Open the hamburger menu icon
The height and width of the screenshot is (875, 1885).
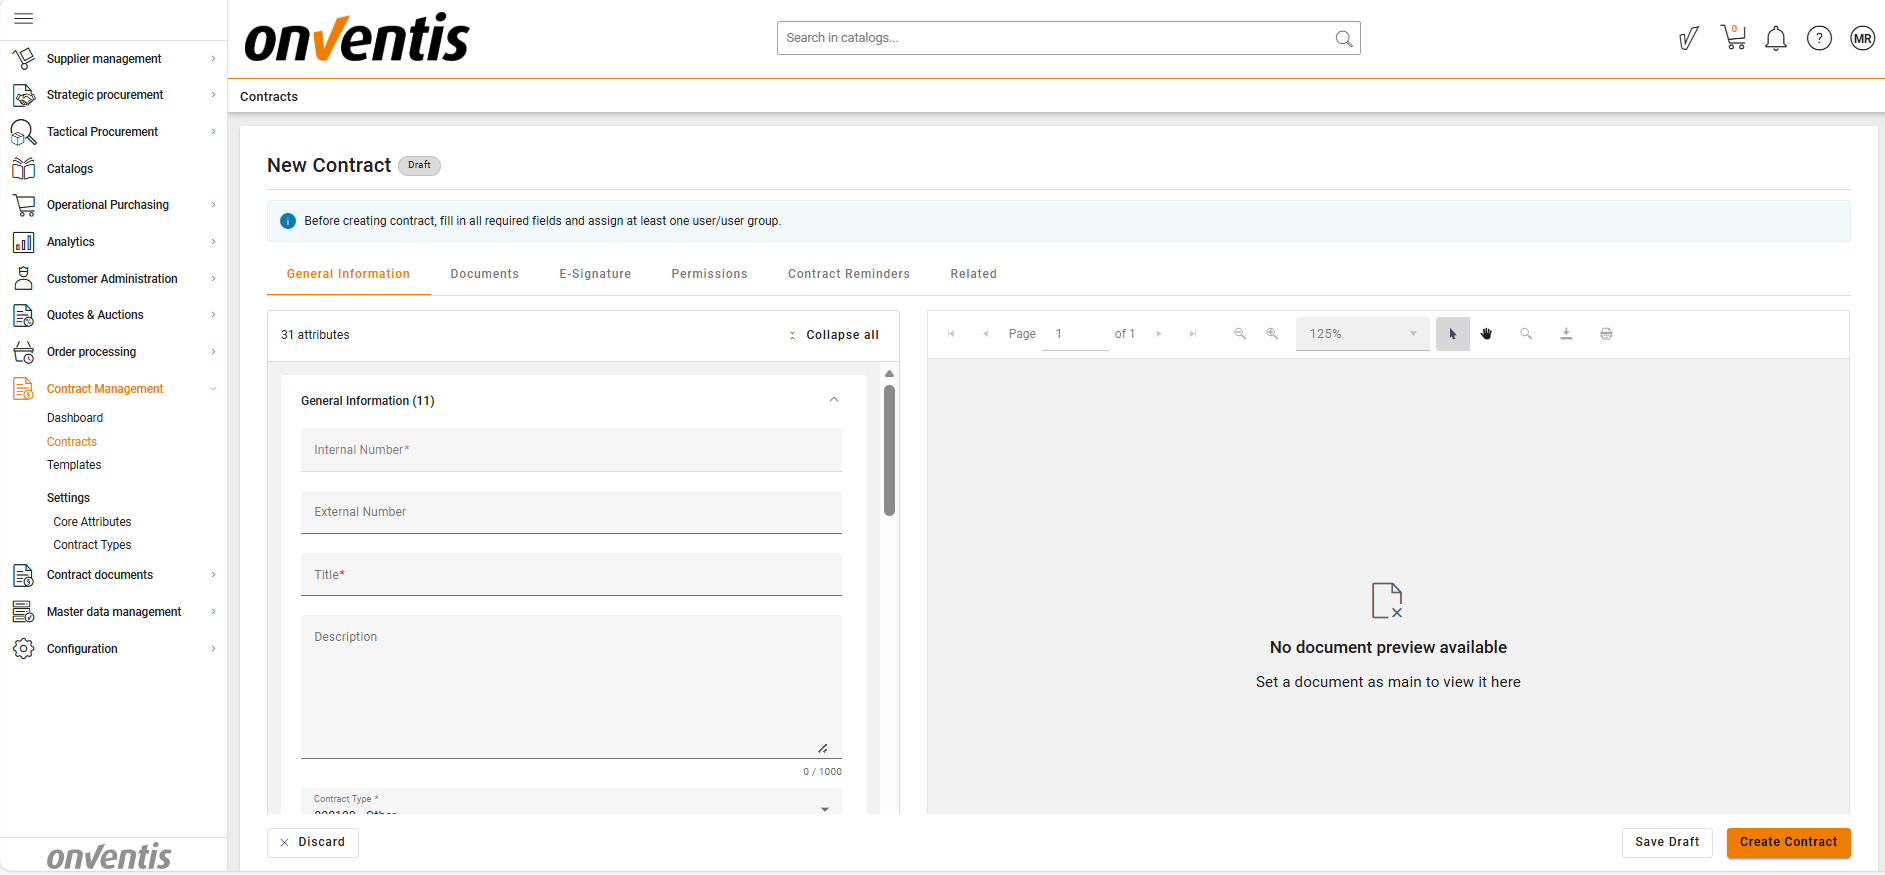pos(24,18)
